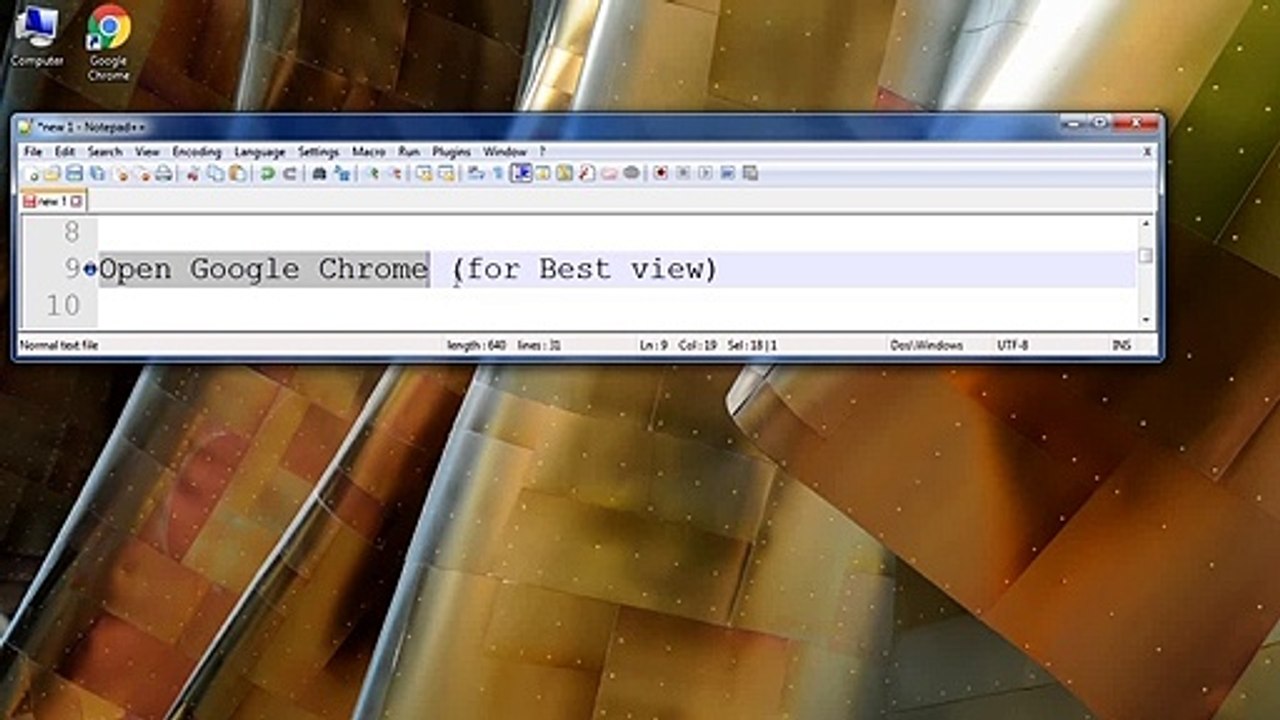This screenshot has height=720, width=1280.
Task: Open the Language menu
Action: 260,152
